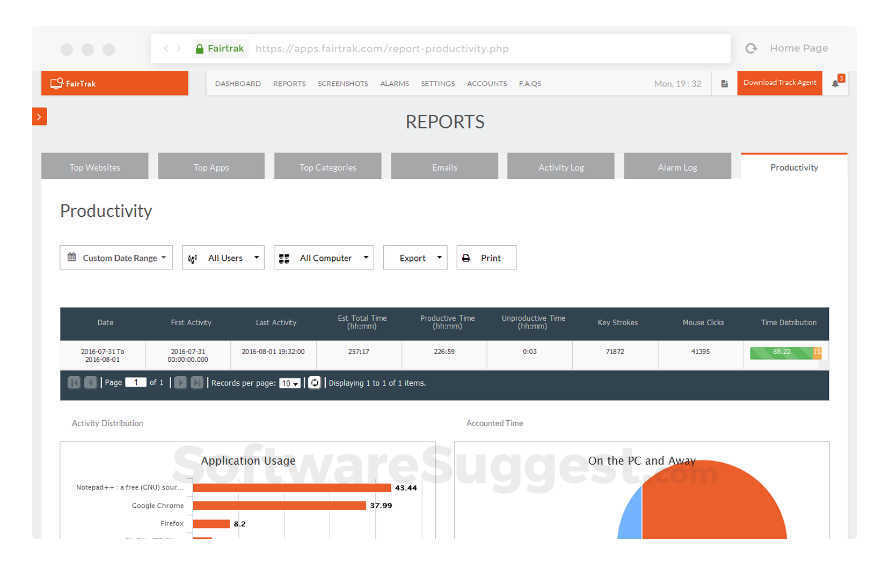Click the Print button
Screen dimensions: 890x563
tap(486, 258)
